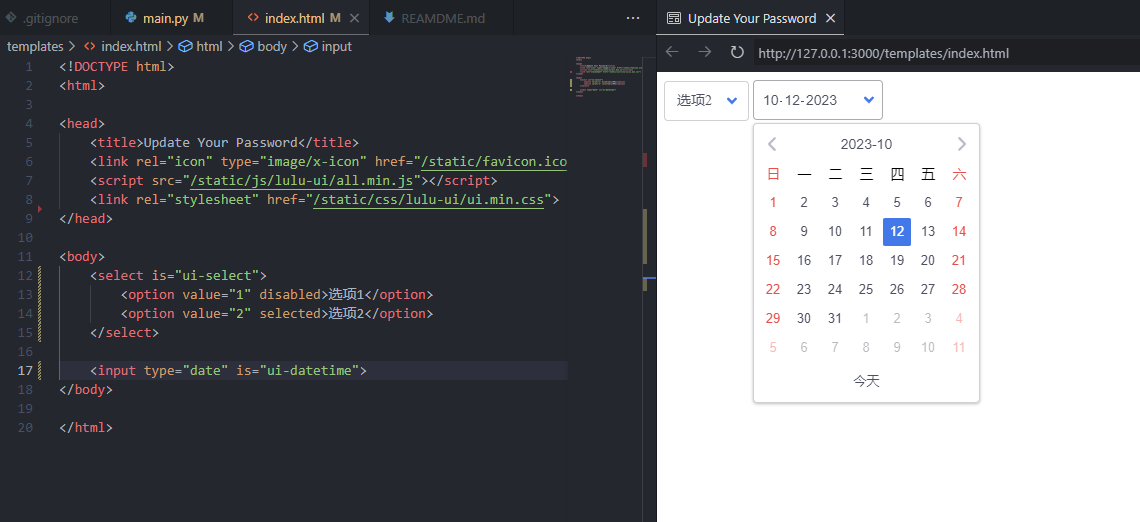Click the stylesheet link /static/css/lulu-ui/ui.min.css
This screenshot has width=1140, height=522.
click(429, 199)
